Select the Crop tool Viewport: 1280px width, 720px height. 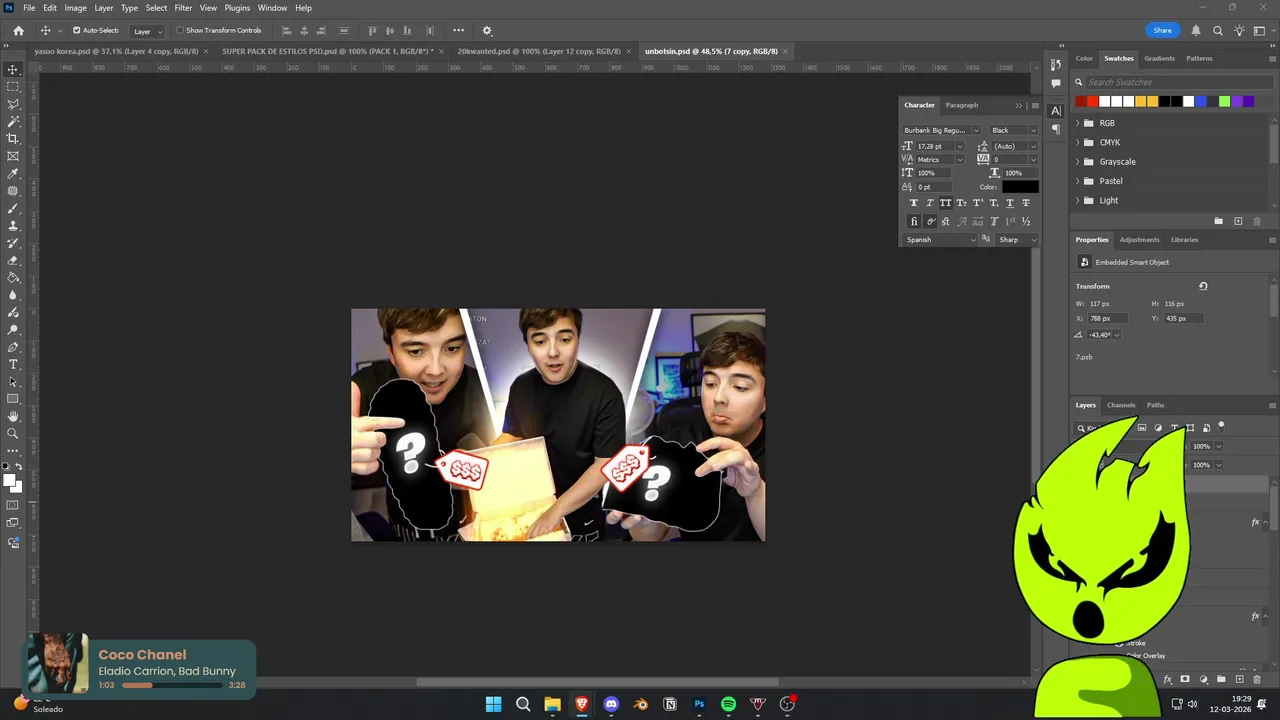pos(13,139)
